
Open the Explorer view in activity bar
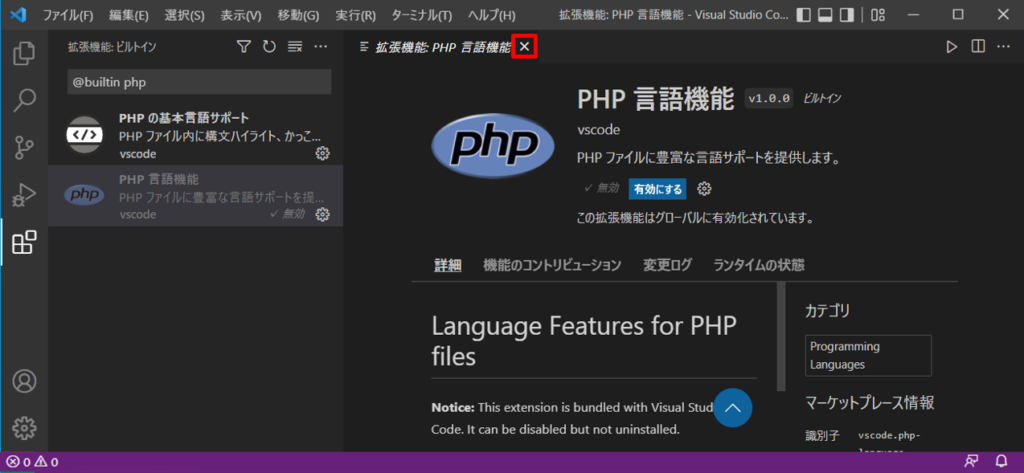[24, 53]
